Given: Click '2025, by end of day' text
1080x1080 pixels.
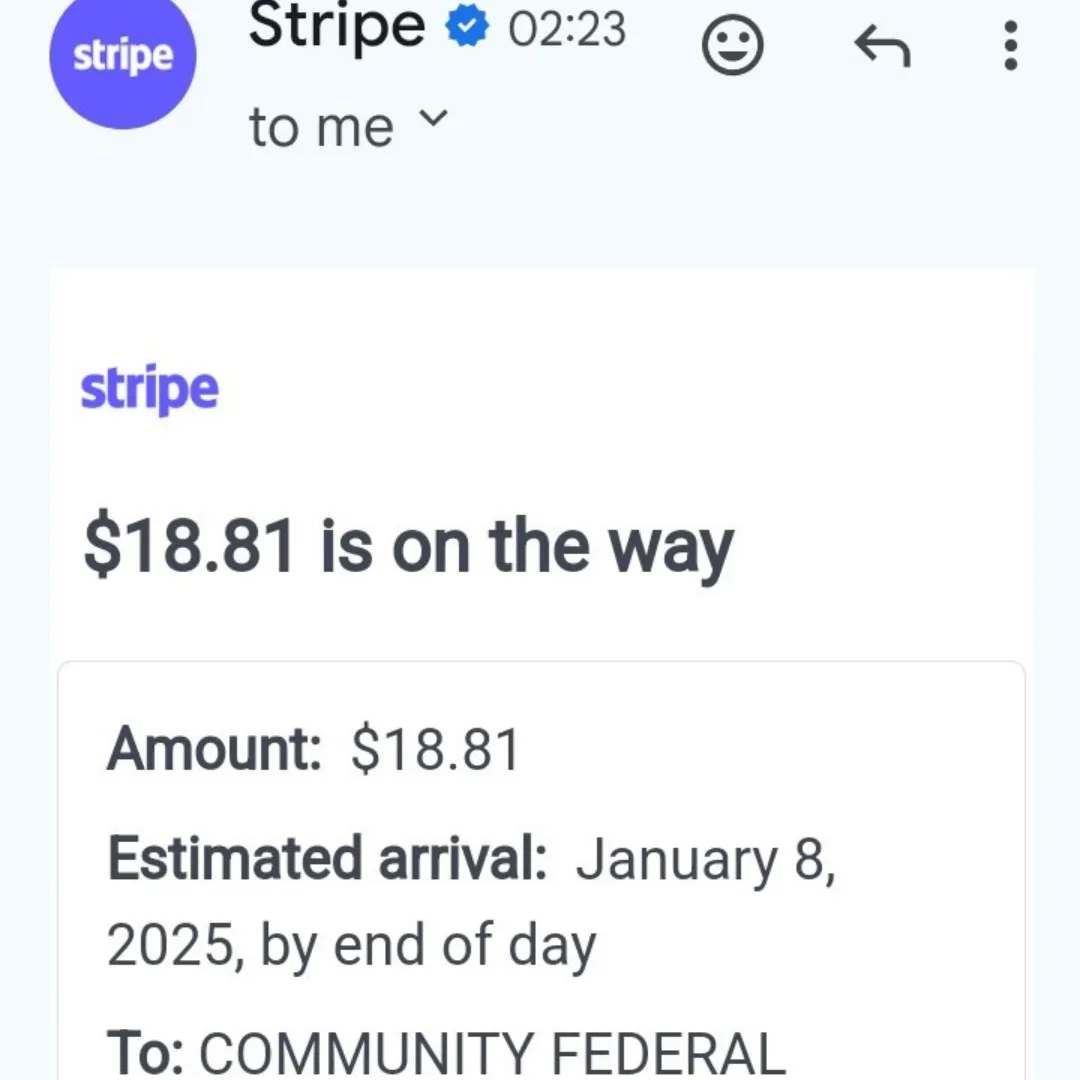Looking at the screenshot, I should pos(351,946).
